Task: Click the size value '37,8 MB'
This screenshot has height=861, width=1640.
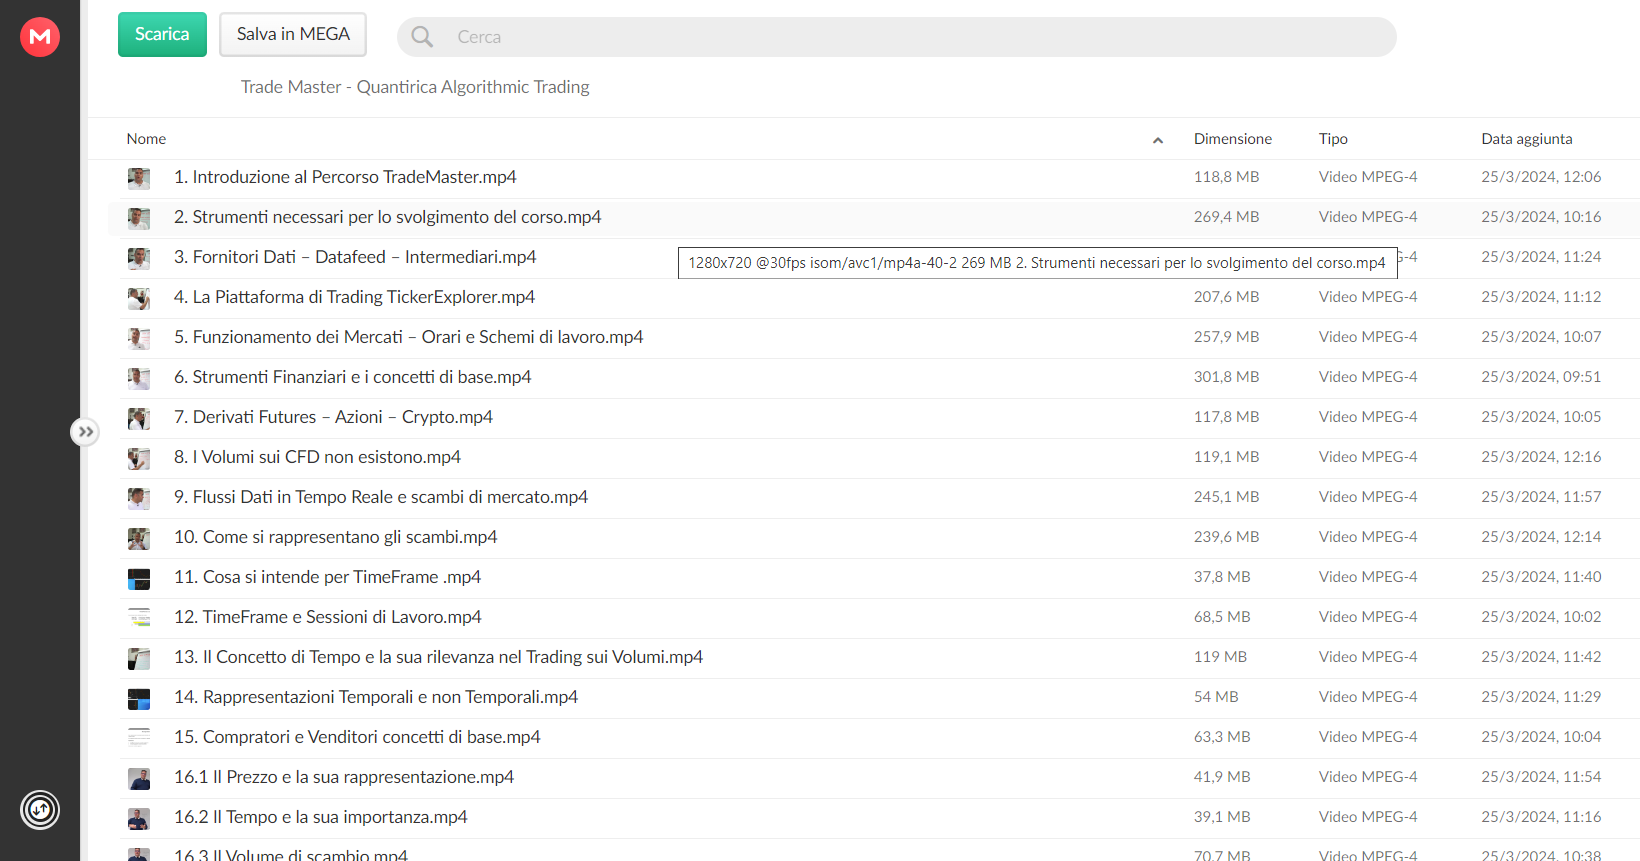Action: coord(1222,577)
